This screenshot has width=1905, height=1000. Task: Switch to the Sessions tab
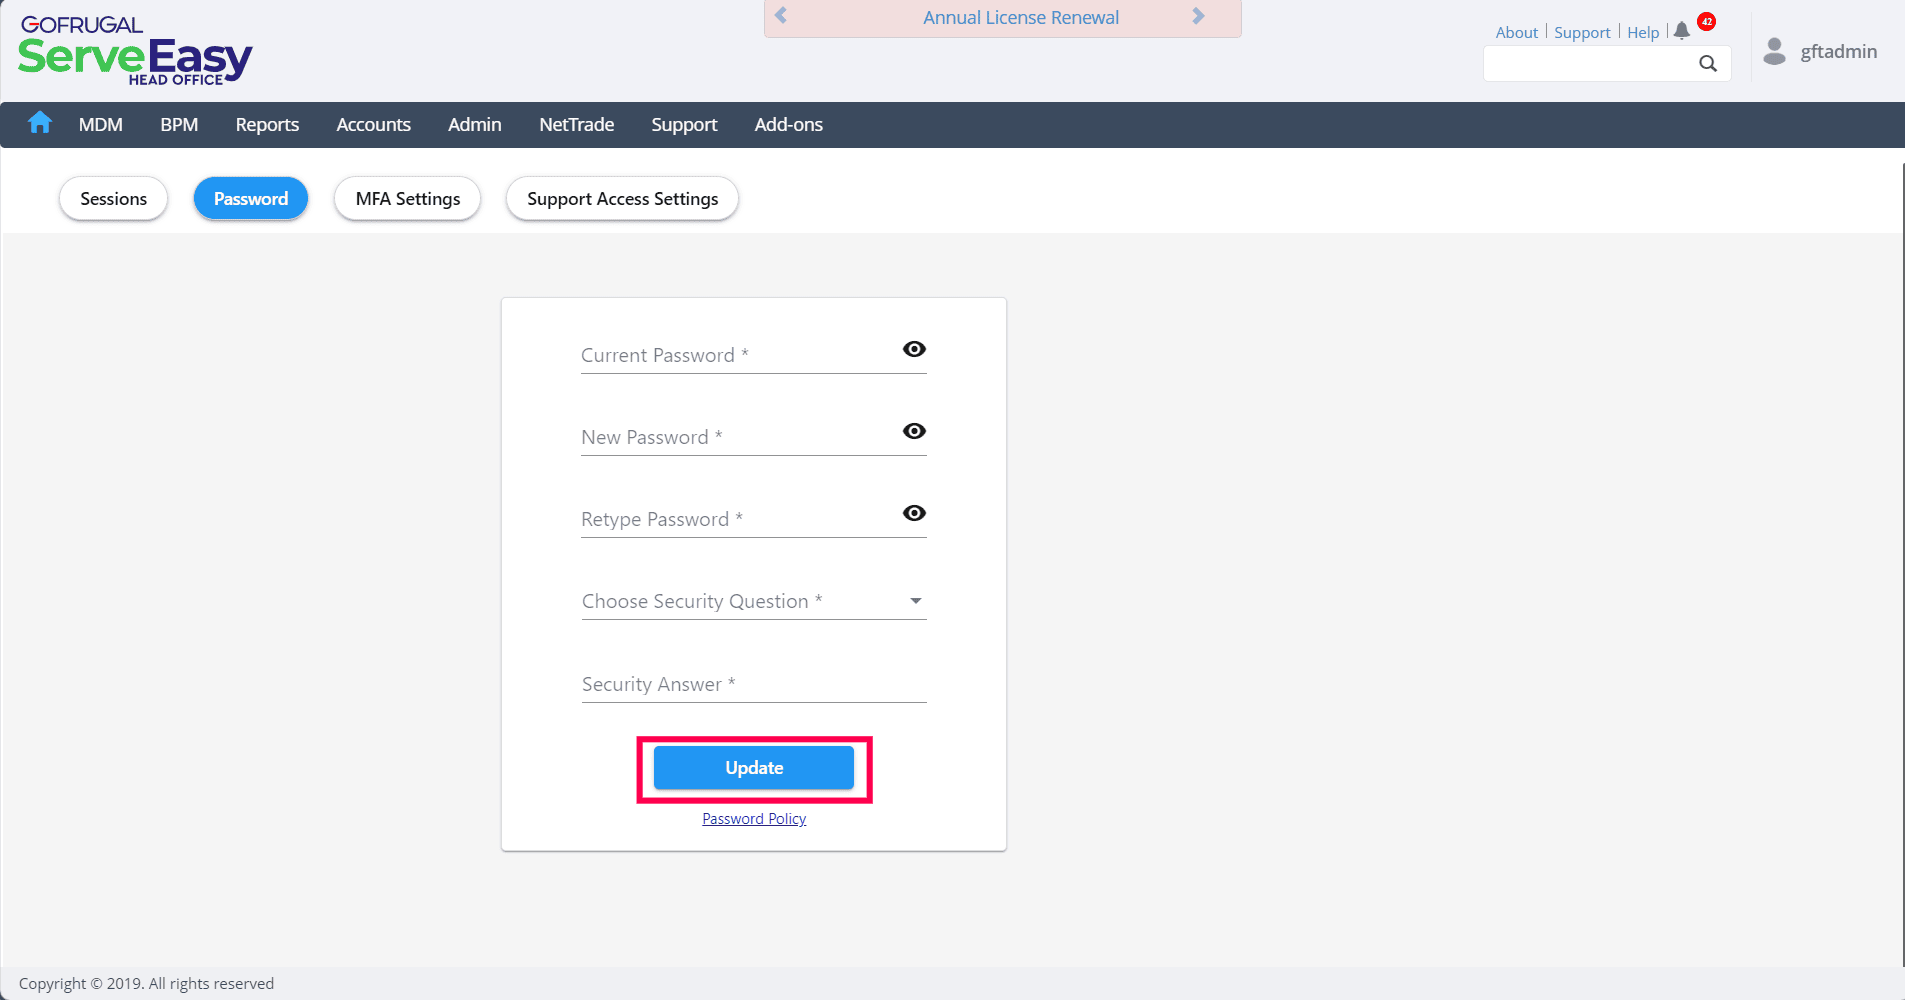coord(114,199)
